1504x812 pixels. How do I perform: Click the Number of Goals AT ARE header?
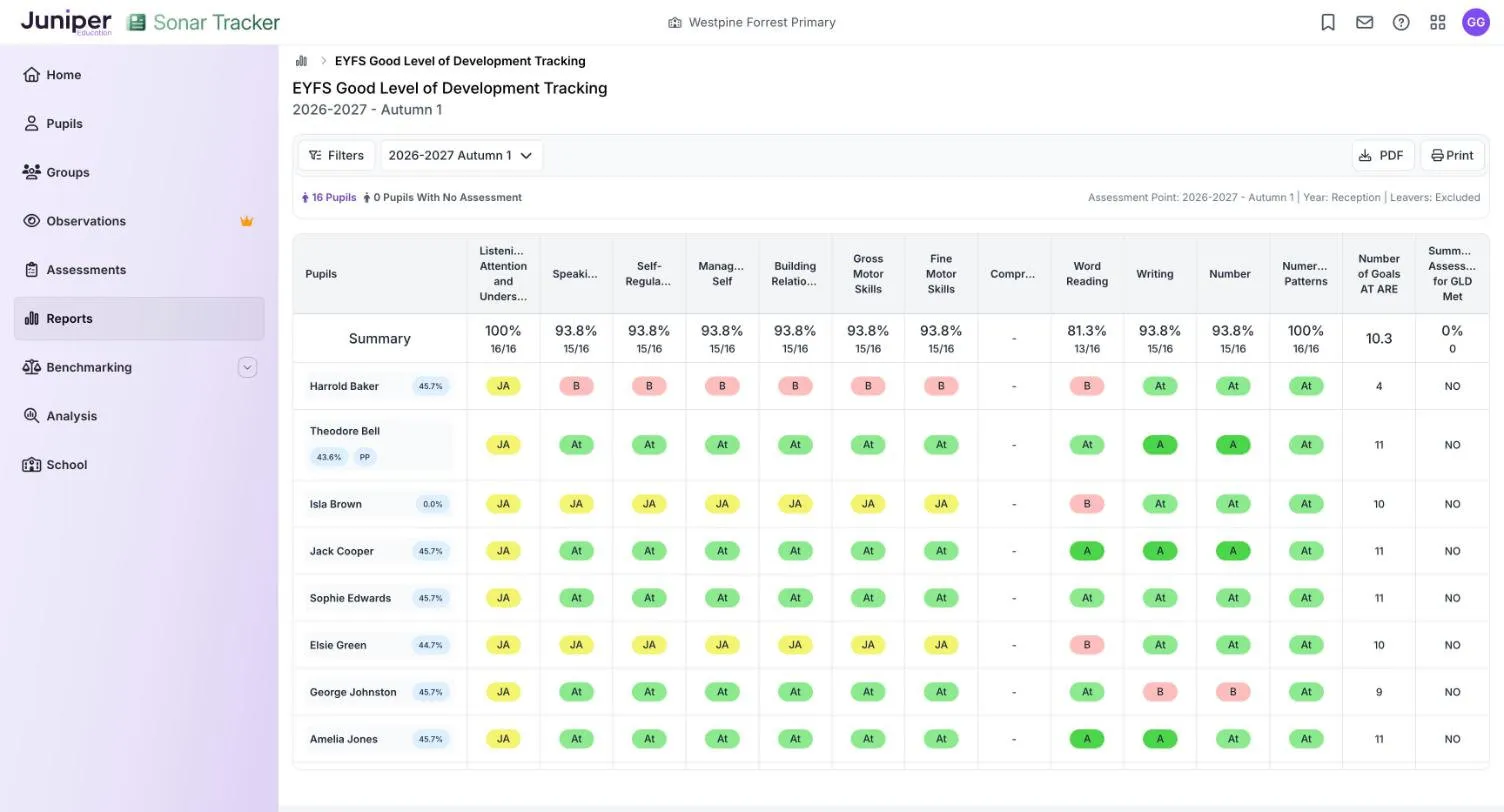1379,274
